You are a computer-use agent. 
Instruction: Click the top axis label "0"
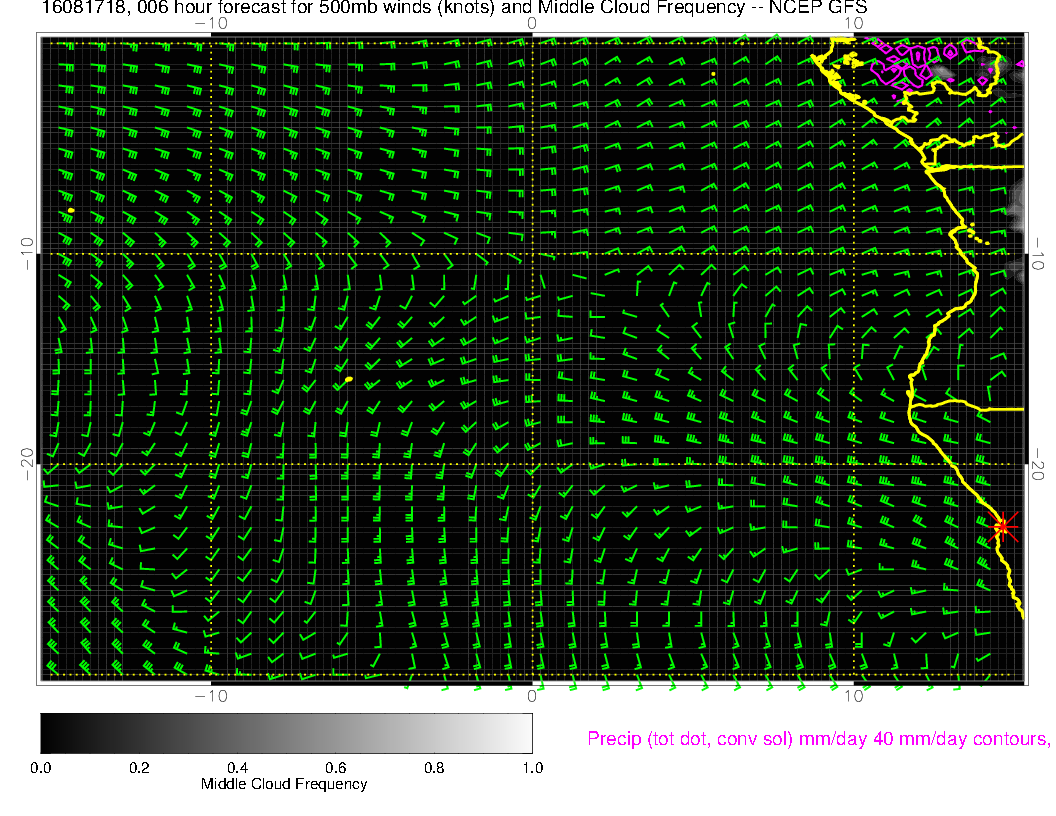coord(532,23)
